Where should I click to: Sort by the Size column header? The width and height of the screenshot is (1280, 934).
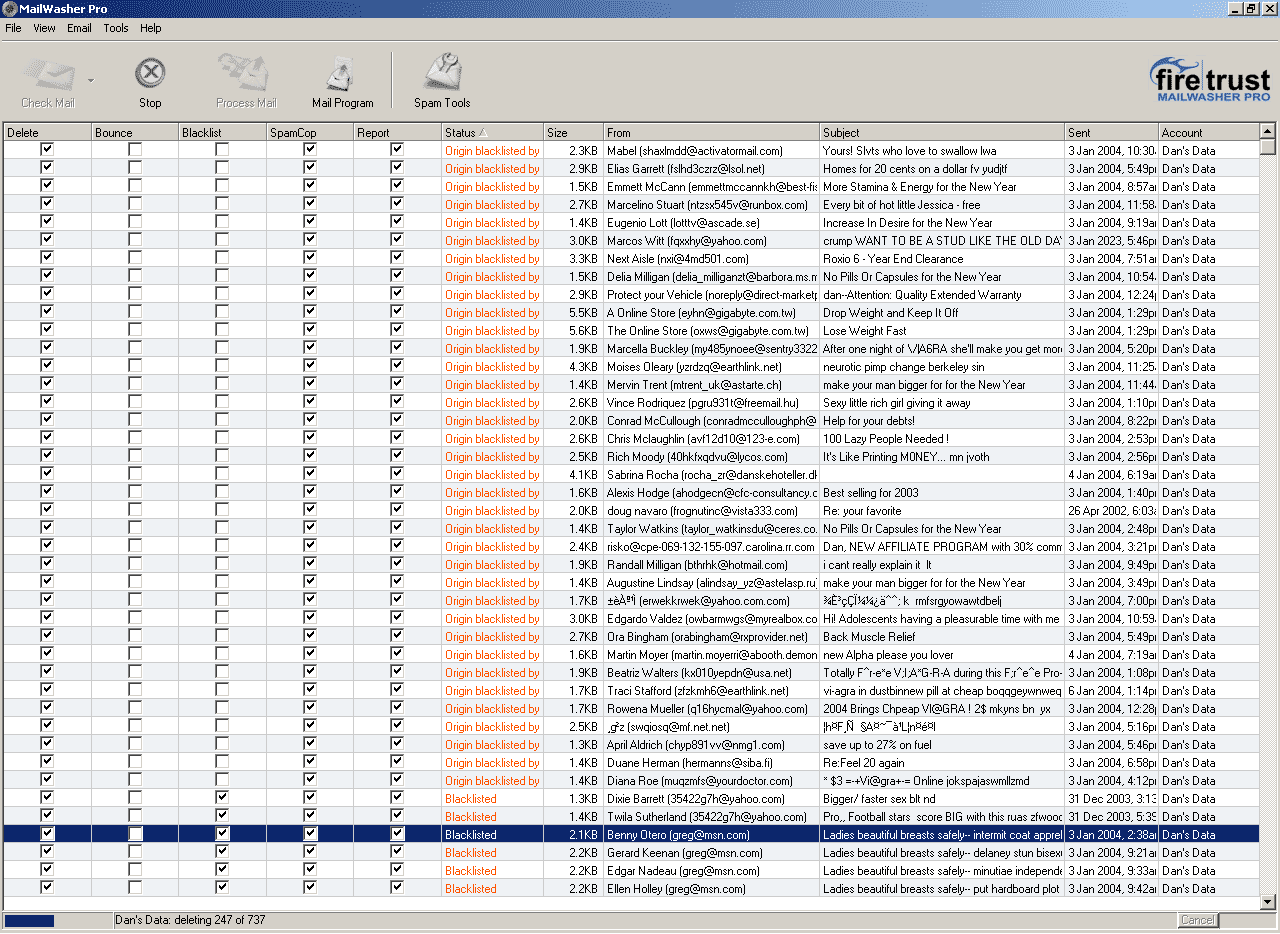pyautogui.click(x=574, y=132)
